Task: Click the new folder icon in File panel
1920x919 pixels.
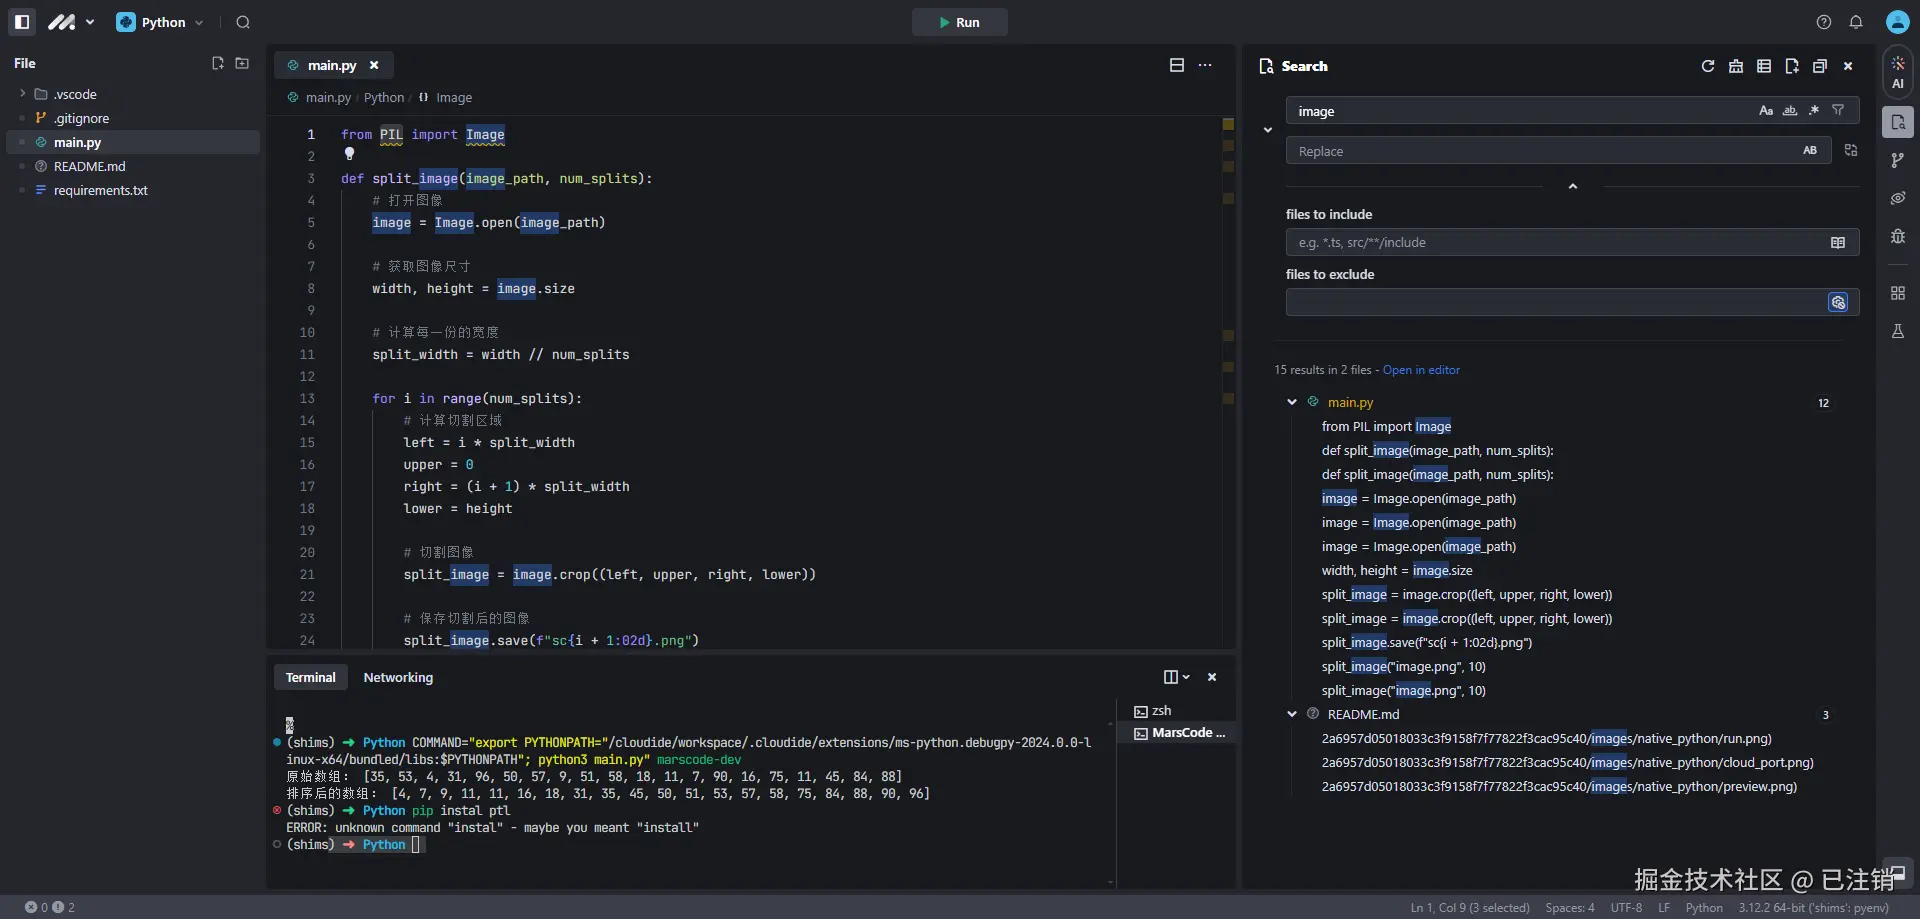Action: point(242,63)
